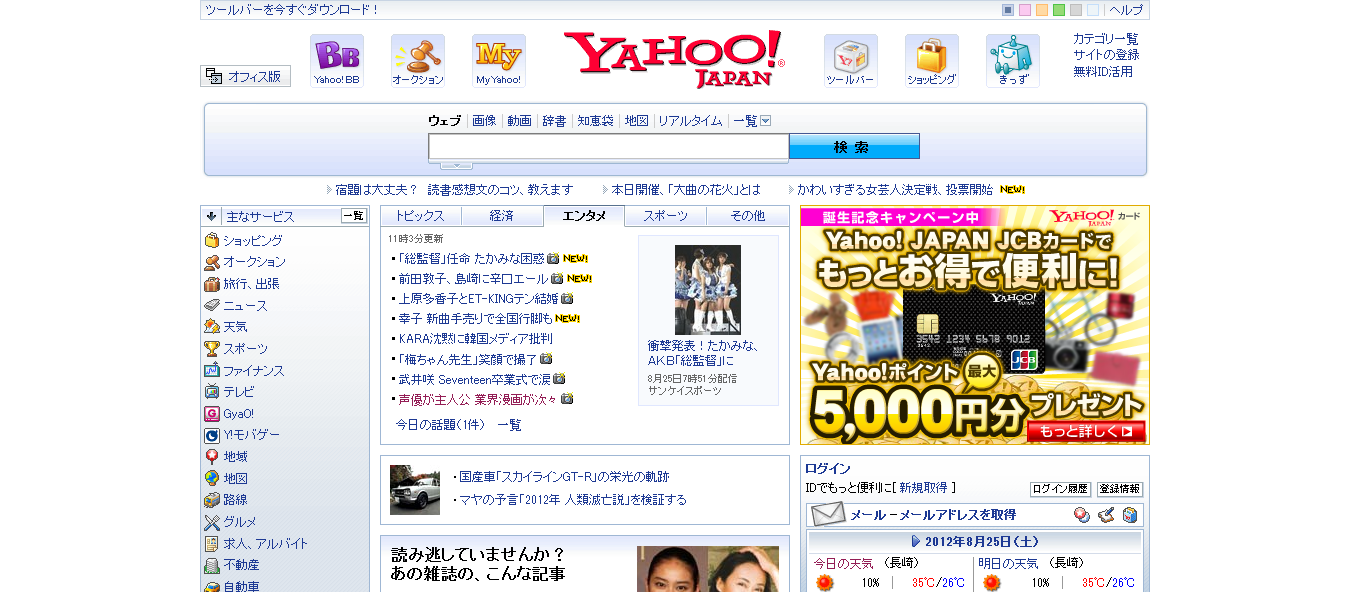Screen dimensions: 1349x592
Task: Select the 動画 search tab
Action: pyautogui.click(x=519, y=121)
